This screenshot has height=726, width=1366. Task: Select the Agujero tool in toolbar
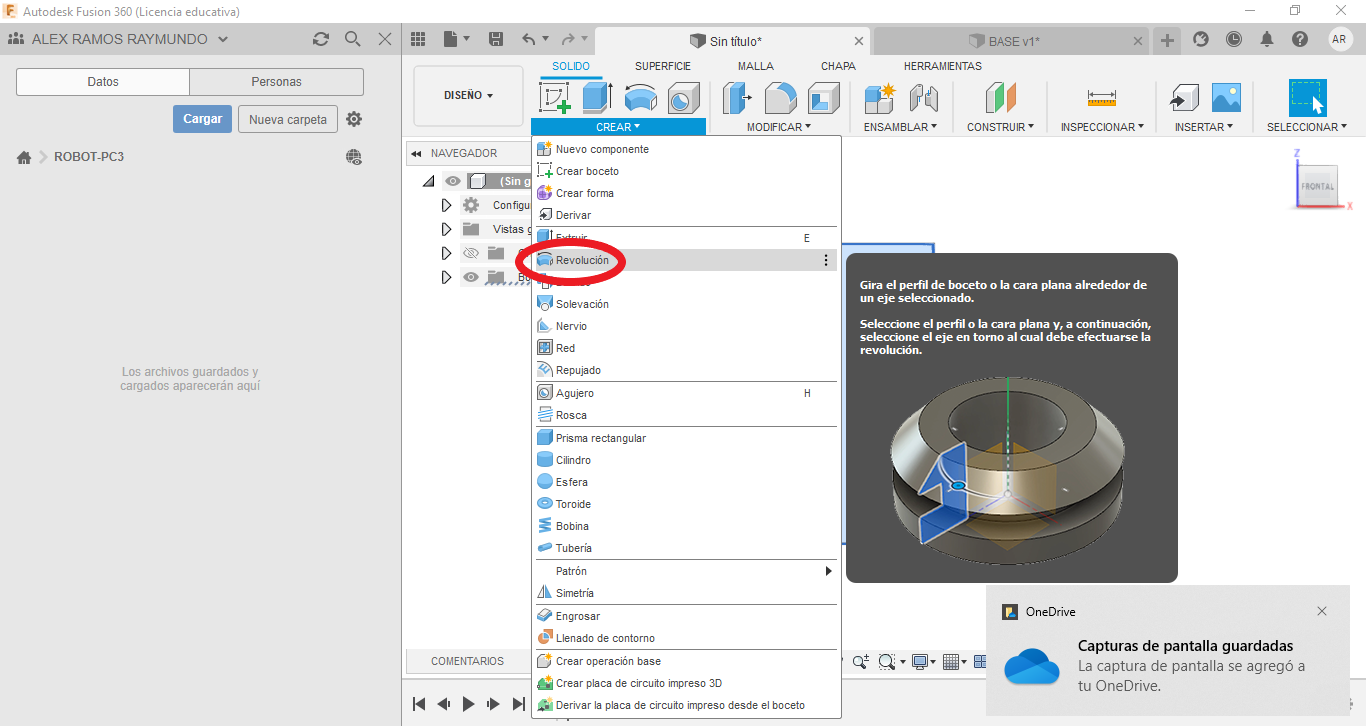pos(683,98)
